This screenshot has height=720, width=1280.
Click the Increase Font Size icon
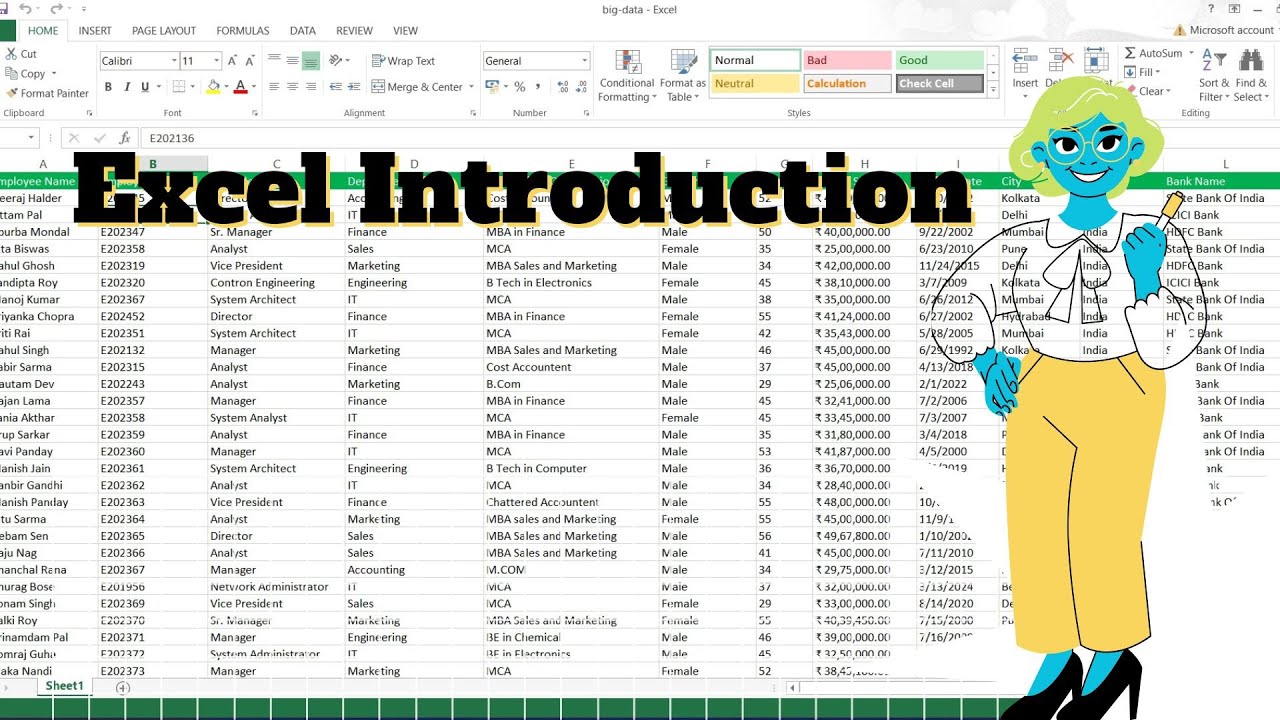pyautogui.click(x=234, y=61)
